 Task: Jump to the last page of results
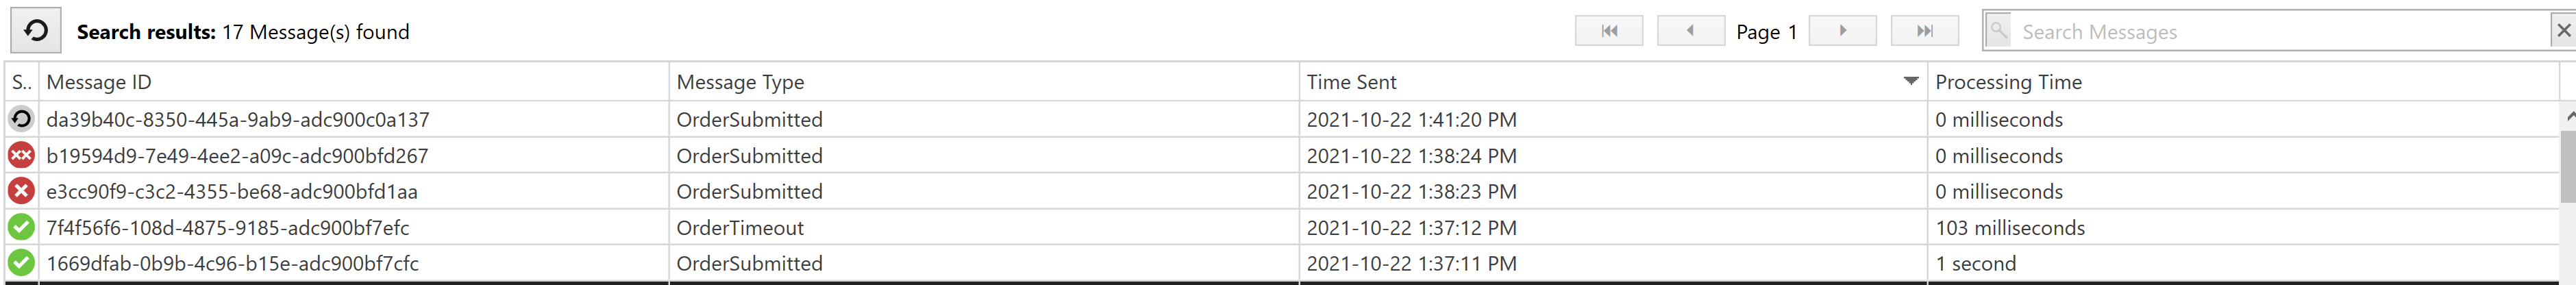click(x=1925, y=31)
